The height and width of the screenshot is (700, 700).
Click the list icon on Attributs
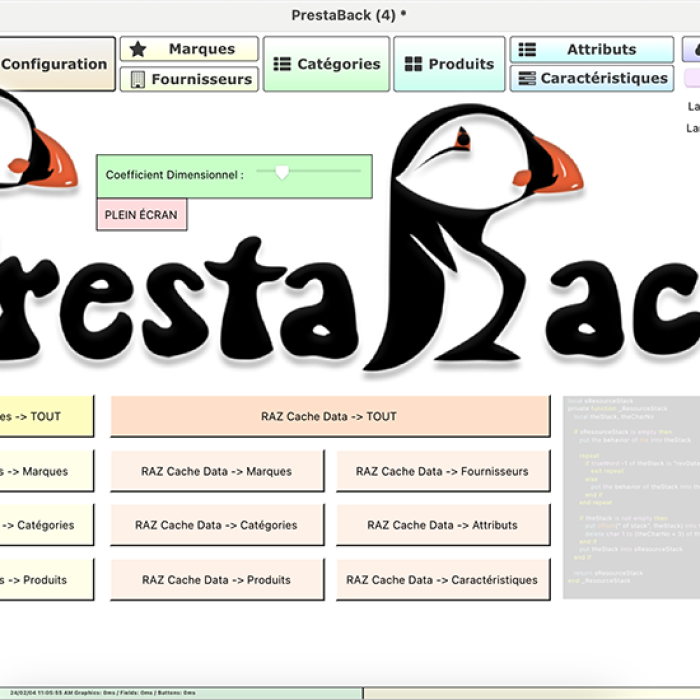[x=527, y=49]
